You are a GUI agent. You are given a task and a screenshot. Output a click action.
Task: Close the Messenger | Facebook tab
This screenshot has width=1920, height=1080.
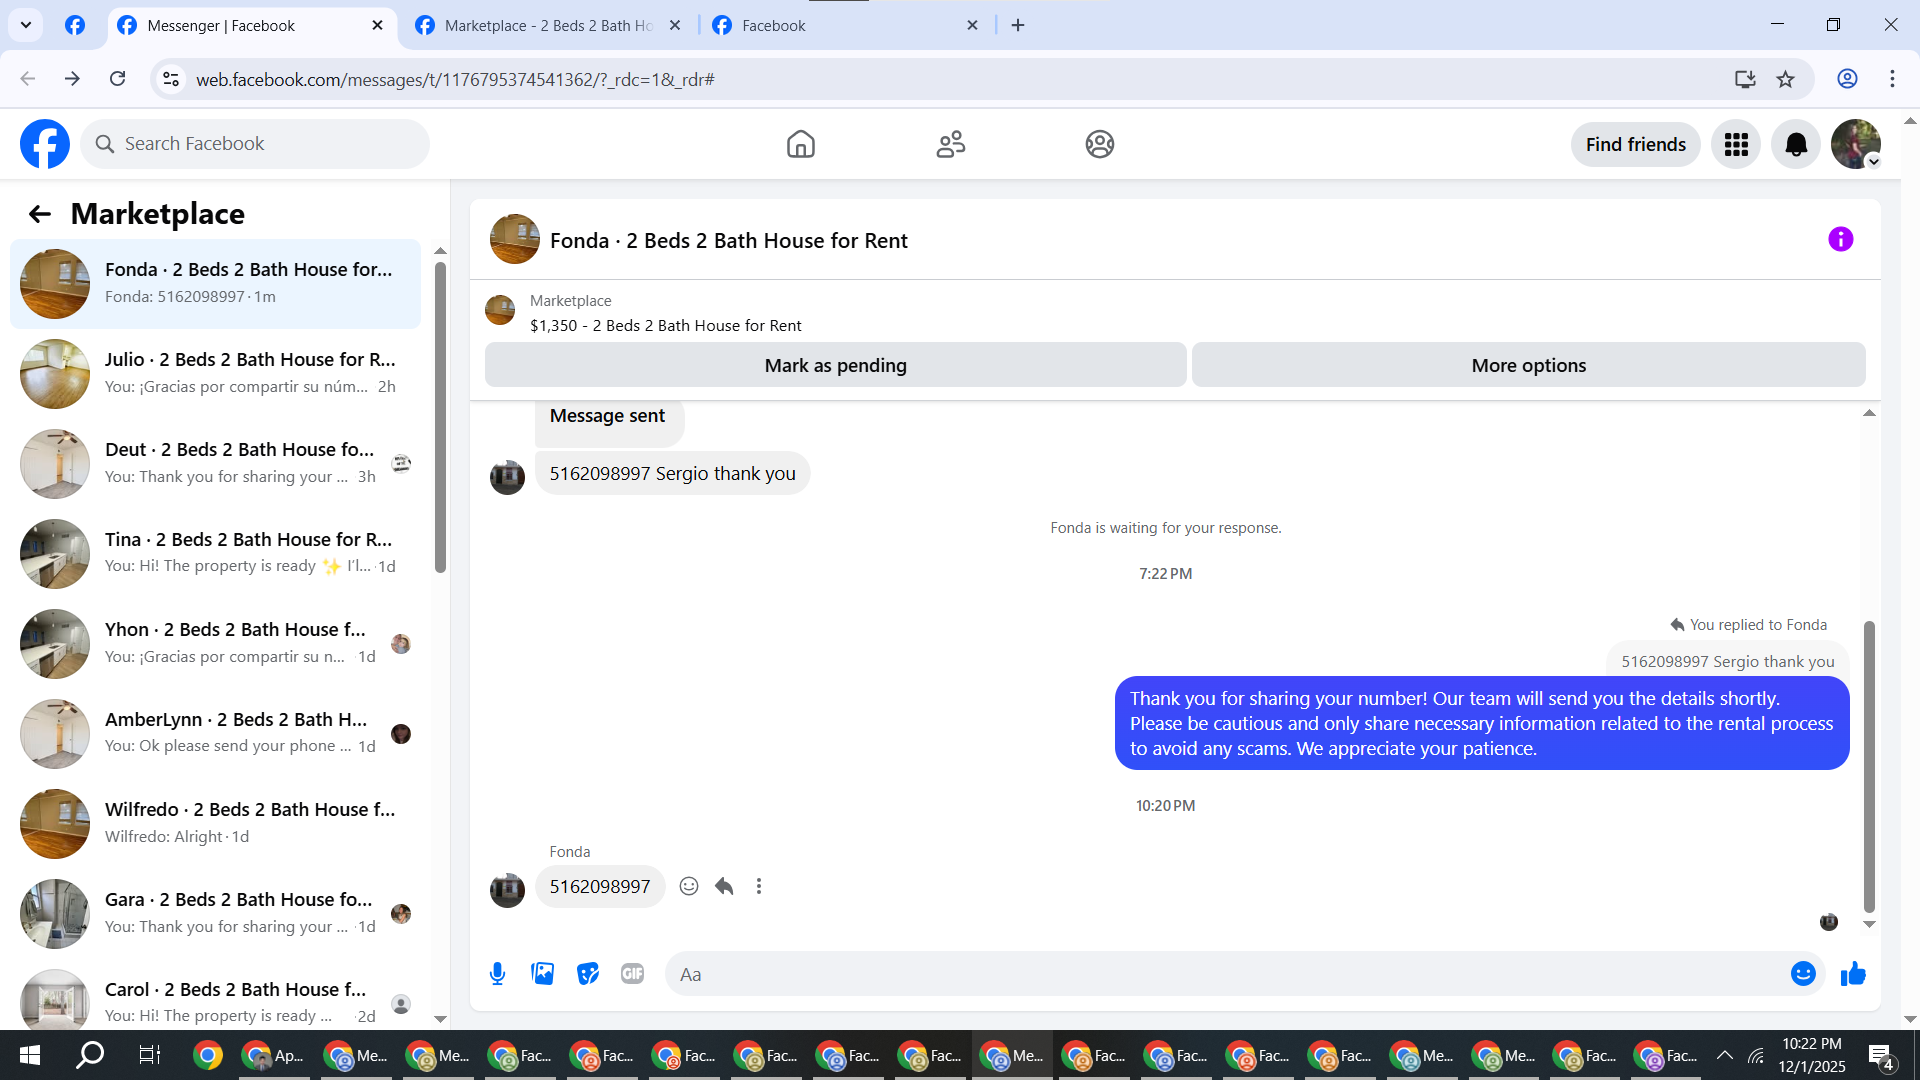(x=377, y=26)
